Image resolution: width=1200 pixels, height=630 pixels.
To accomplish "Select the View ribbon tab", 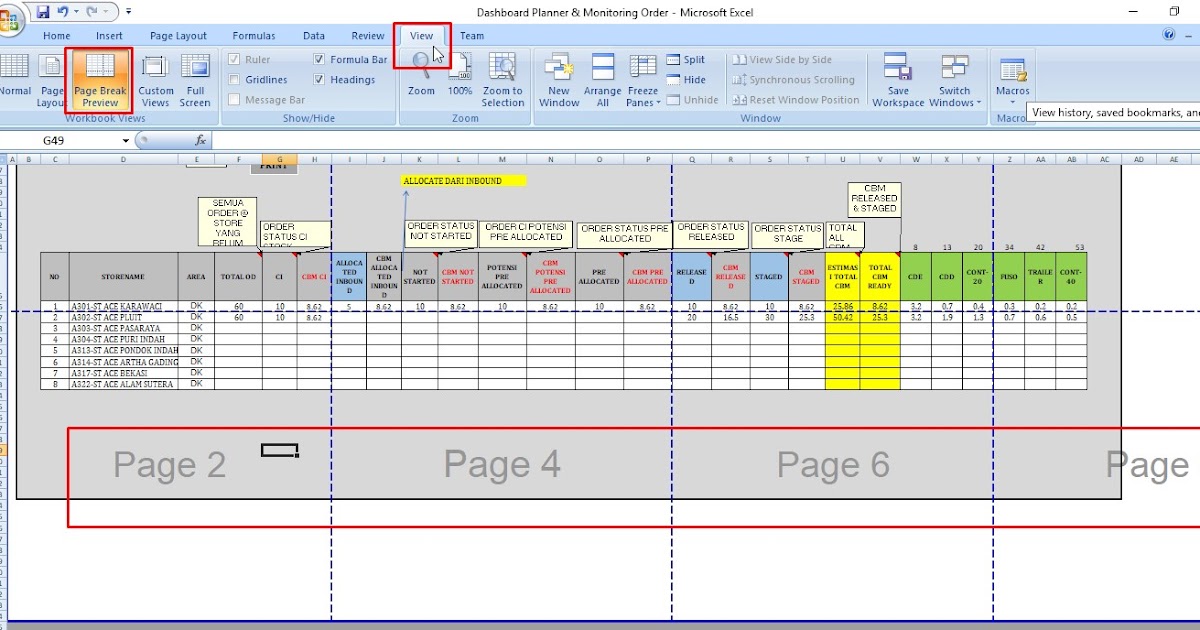I will tap(422, 36).
